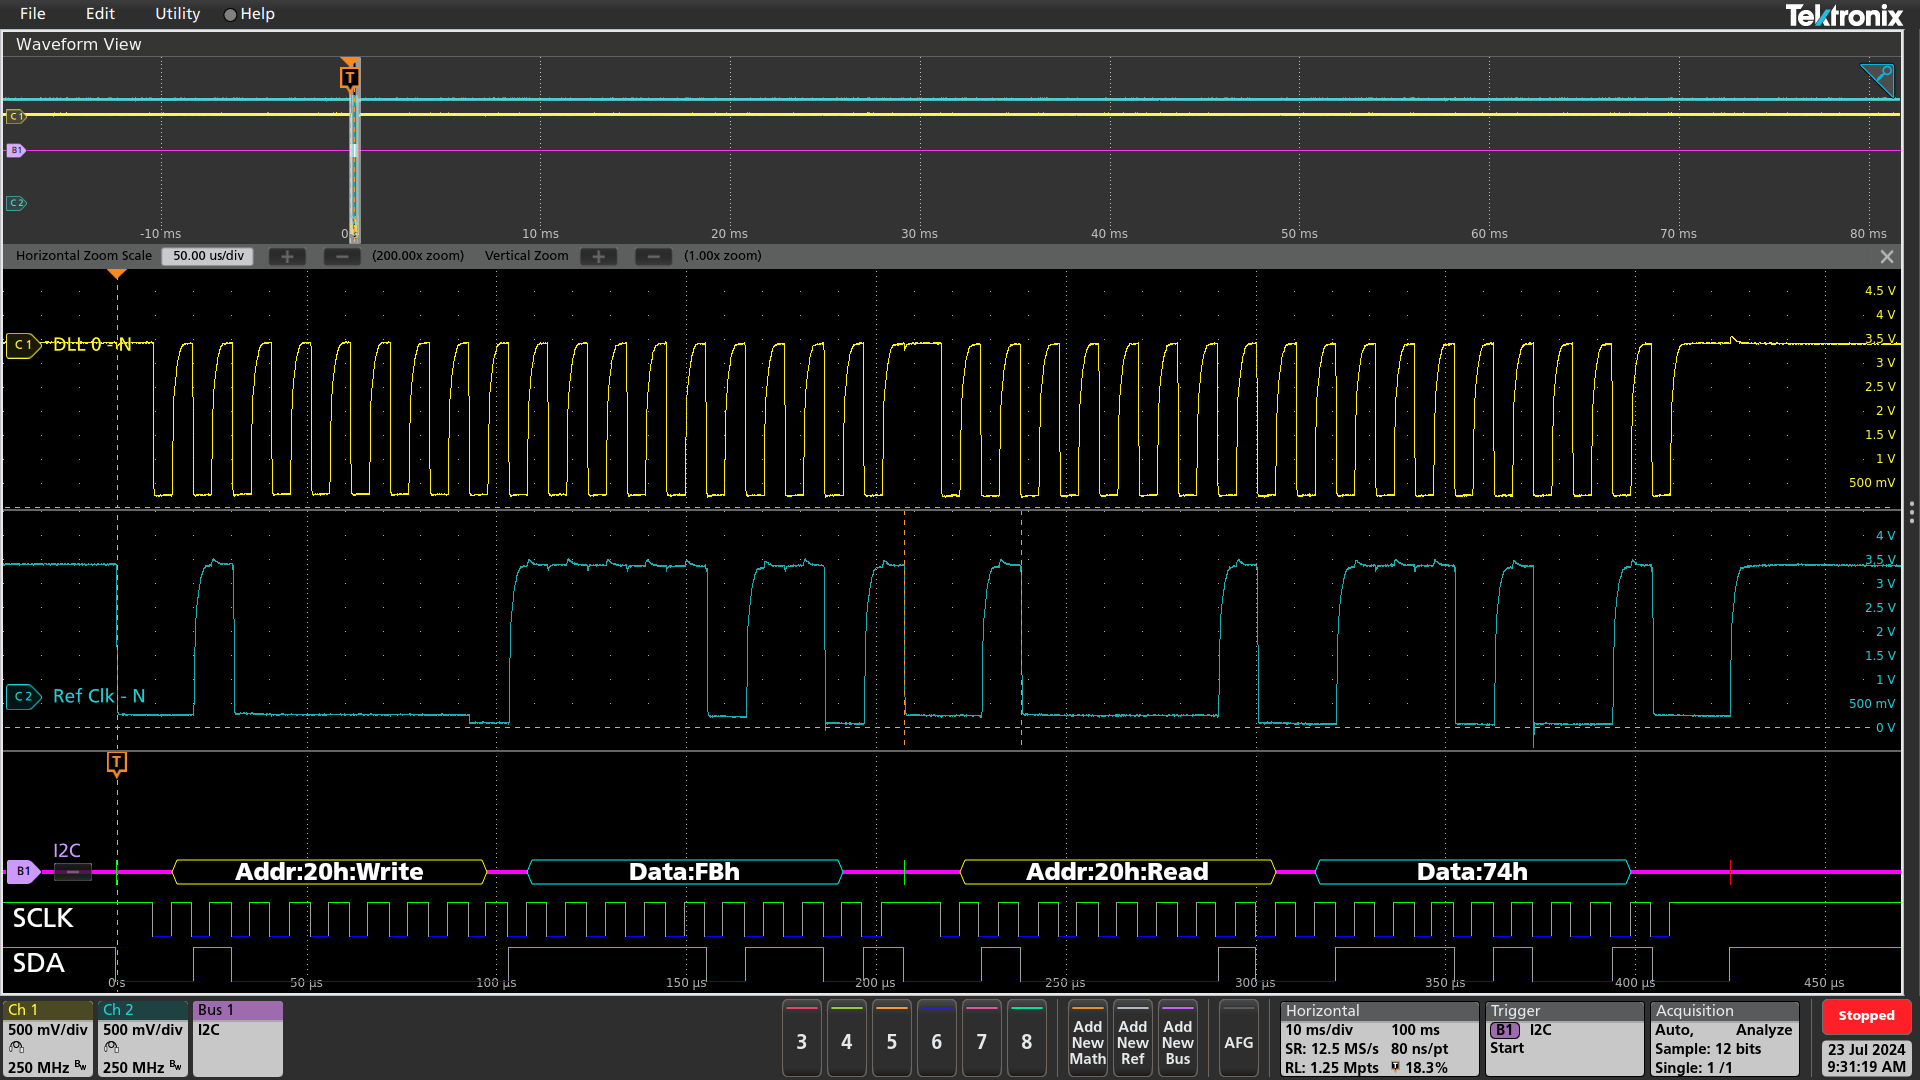The width and height of the screenshot is (1920, 1080).
Task: Select the Data:74h decode packet
Action: [x=1472, y=872]
